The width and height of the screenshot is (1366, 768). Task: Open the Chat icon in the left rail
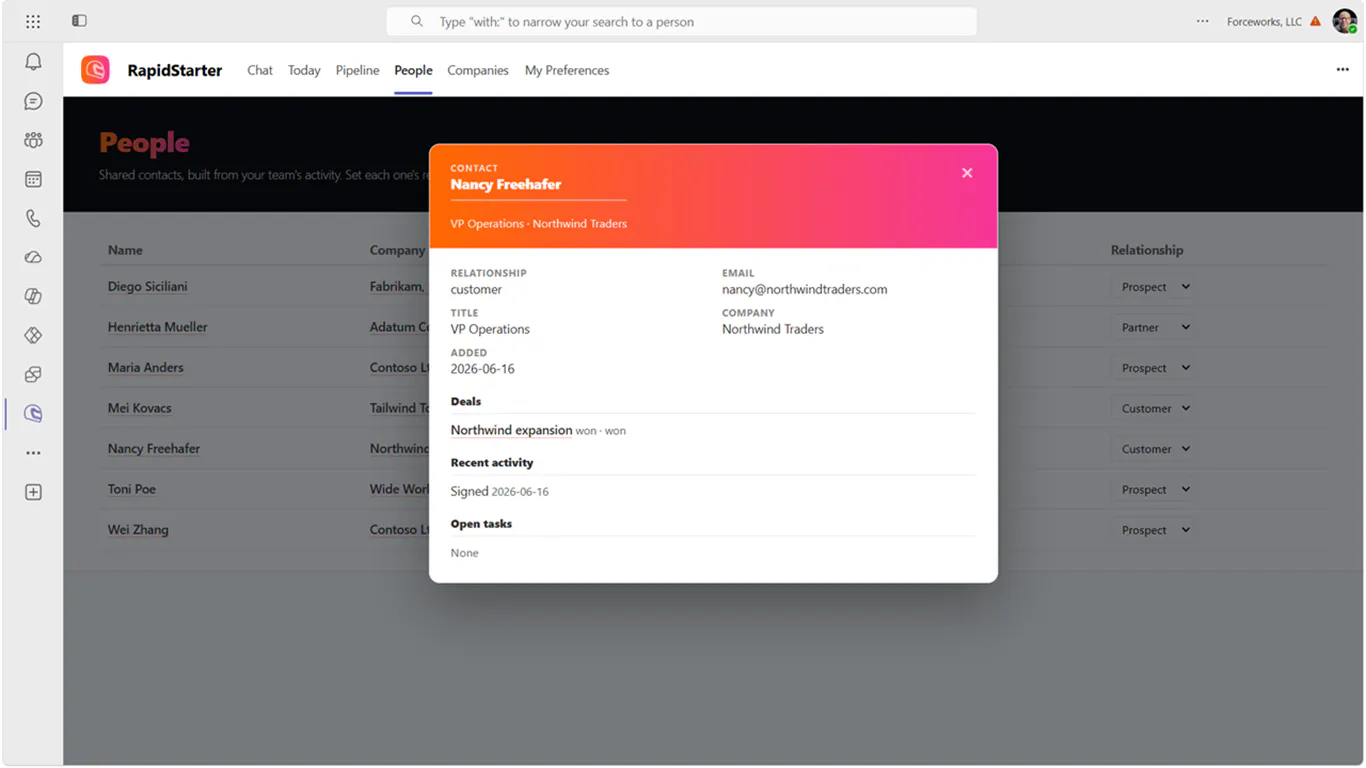(33, 101)
